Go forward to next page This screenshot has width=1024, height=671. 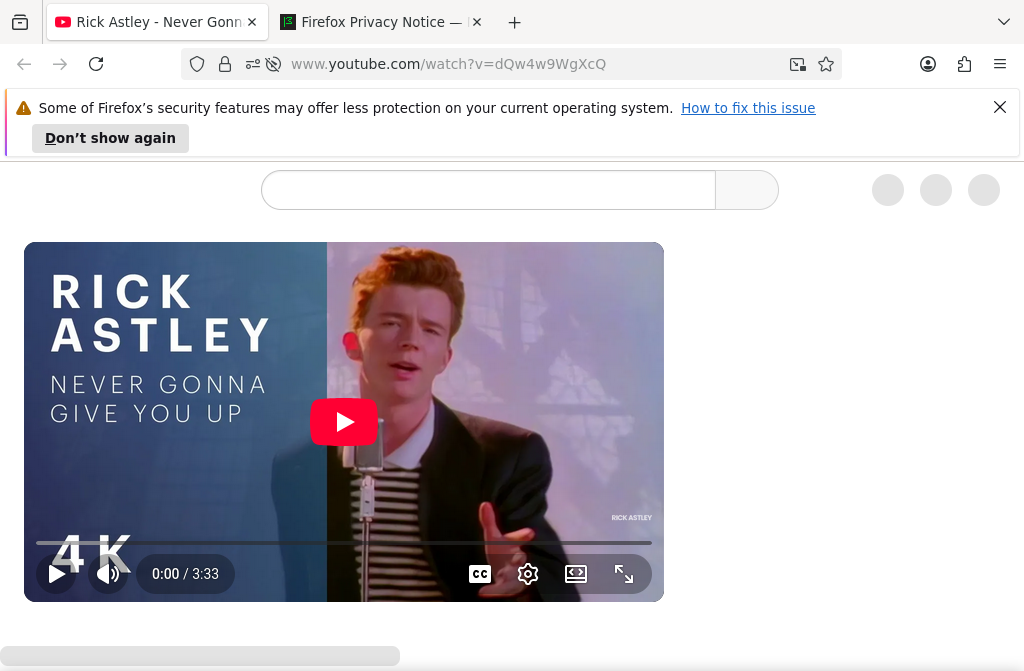(60, 64)
